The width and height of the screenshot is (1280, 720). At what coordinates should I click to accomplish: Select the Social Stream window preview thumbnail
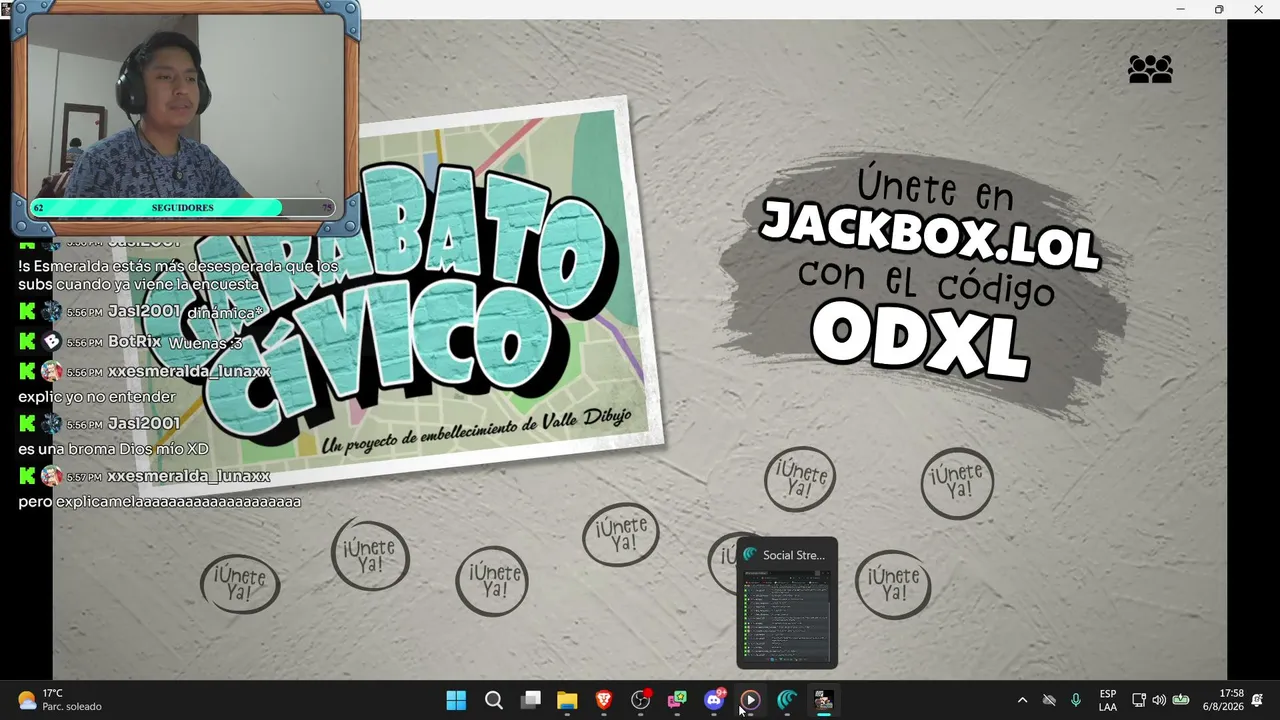[787, 617]
